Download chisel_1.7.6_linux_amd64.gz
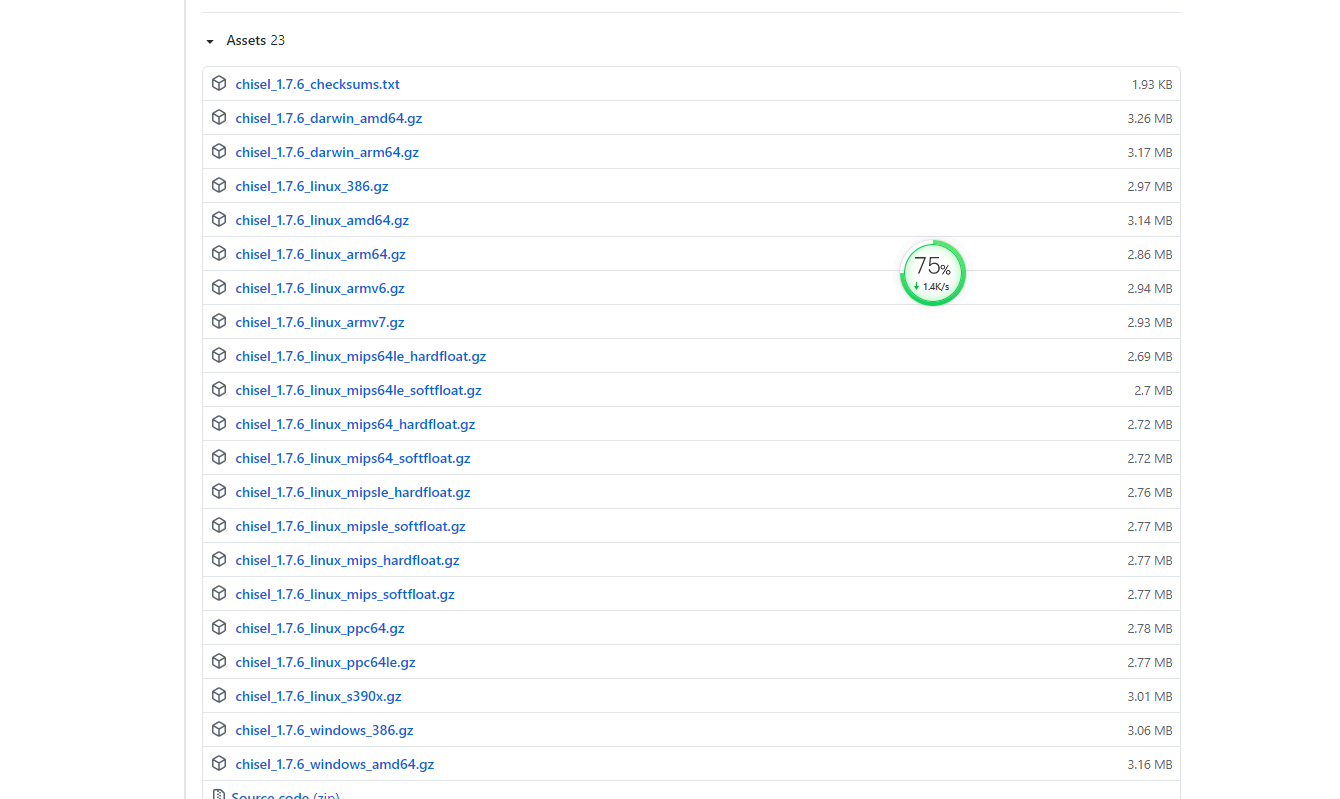1340x799 pixels. pyautogui.click(x=322, y=221)
